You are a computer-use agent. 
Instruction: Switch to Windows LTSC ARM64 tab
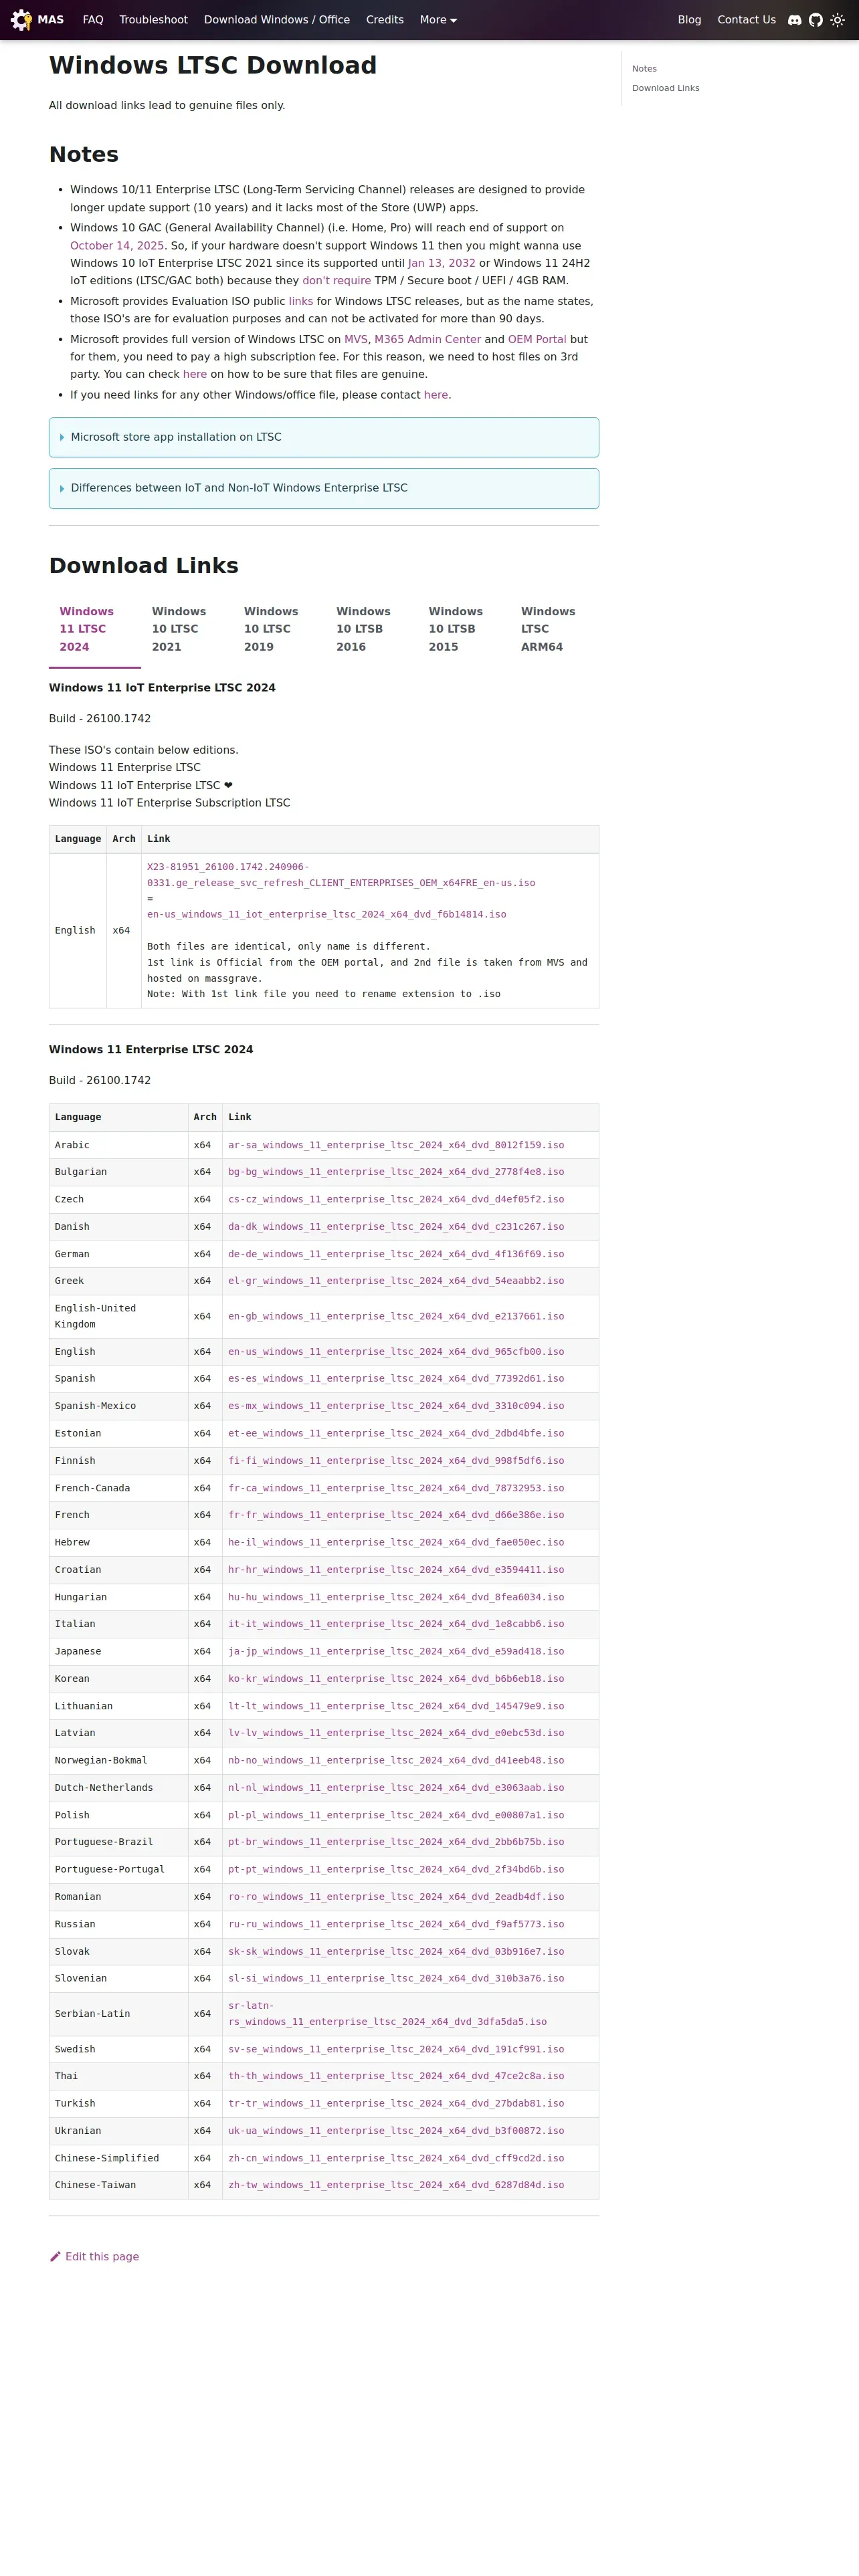[557, 629]
